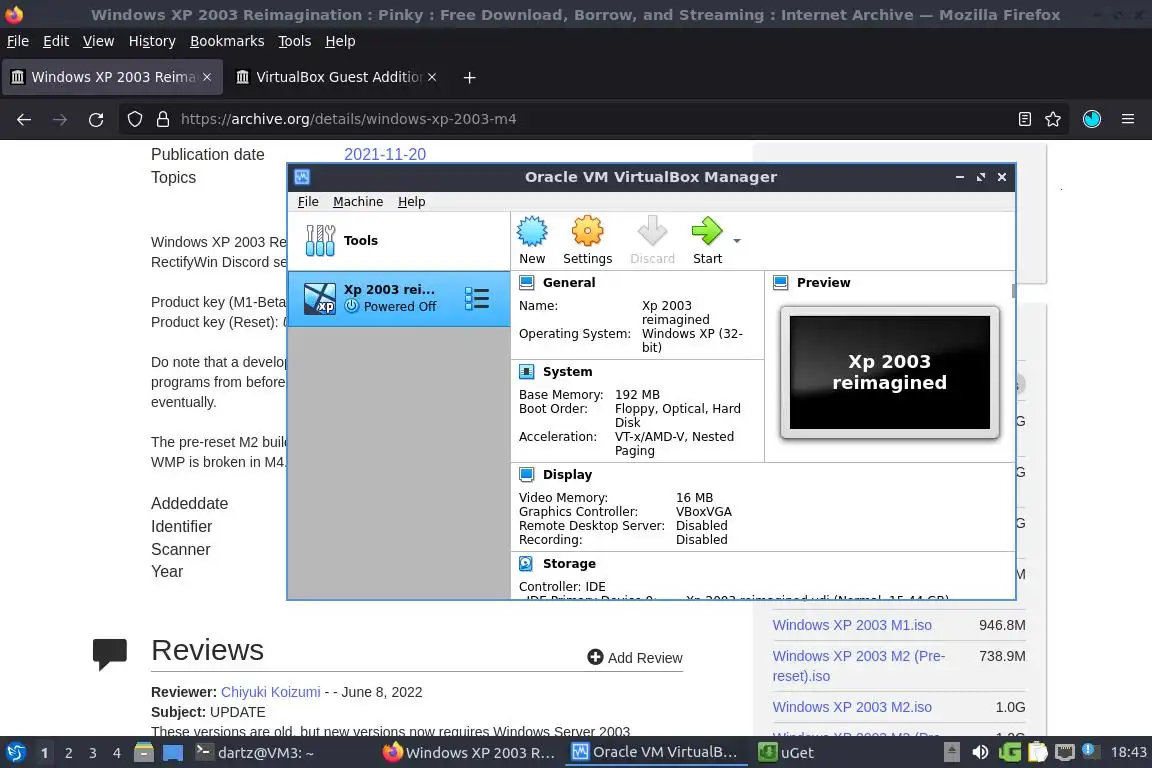The height and width of the screenshot is (768, 1152).
Task: Click the greyed Discard arrow icon
Action: [652, 232]
